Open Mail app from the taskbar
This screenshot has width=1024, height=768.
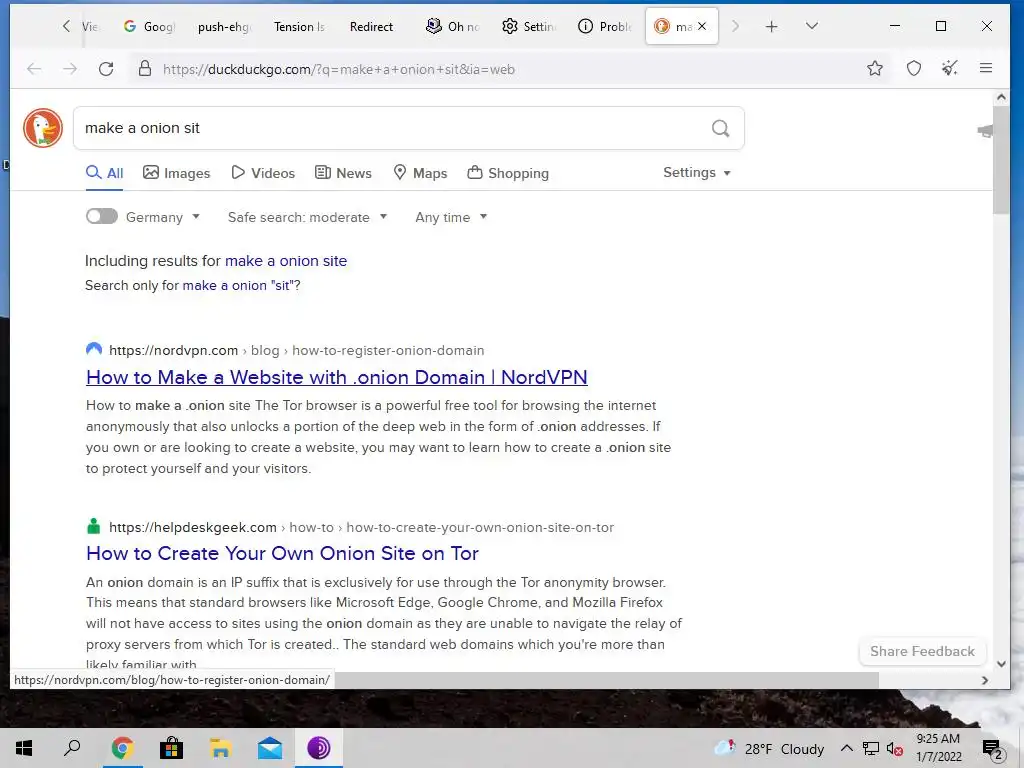pos(269,748)
